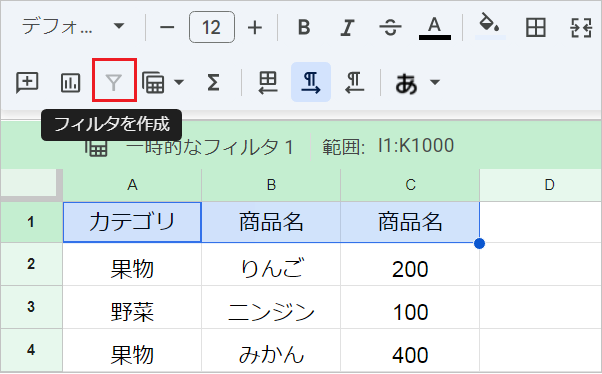Increase font size with plus button

(x=255, y=27)
